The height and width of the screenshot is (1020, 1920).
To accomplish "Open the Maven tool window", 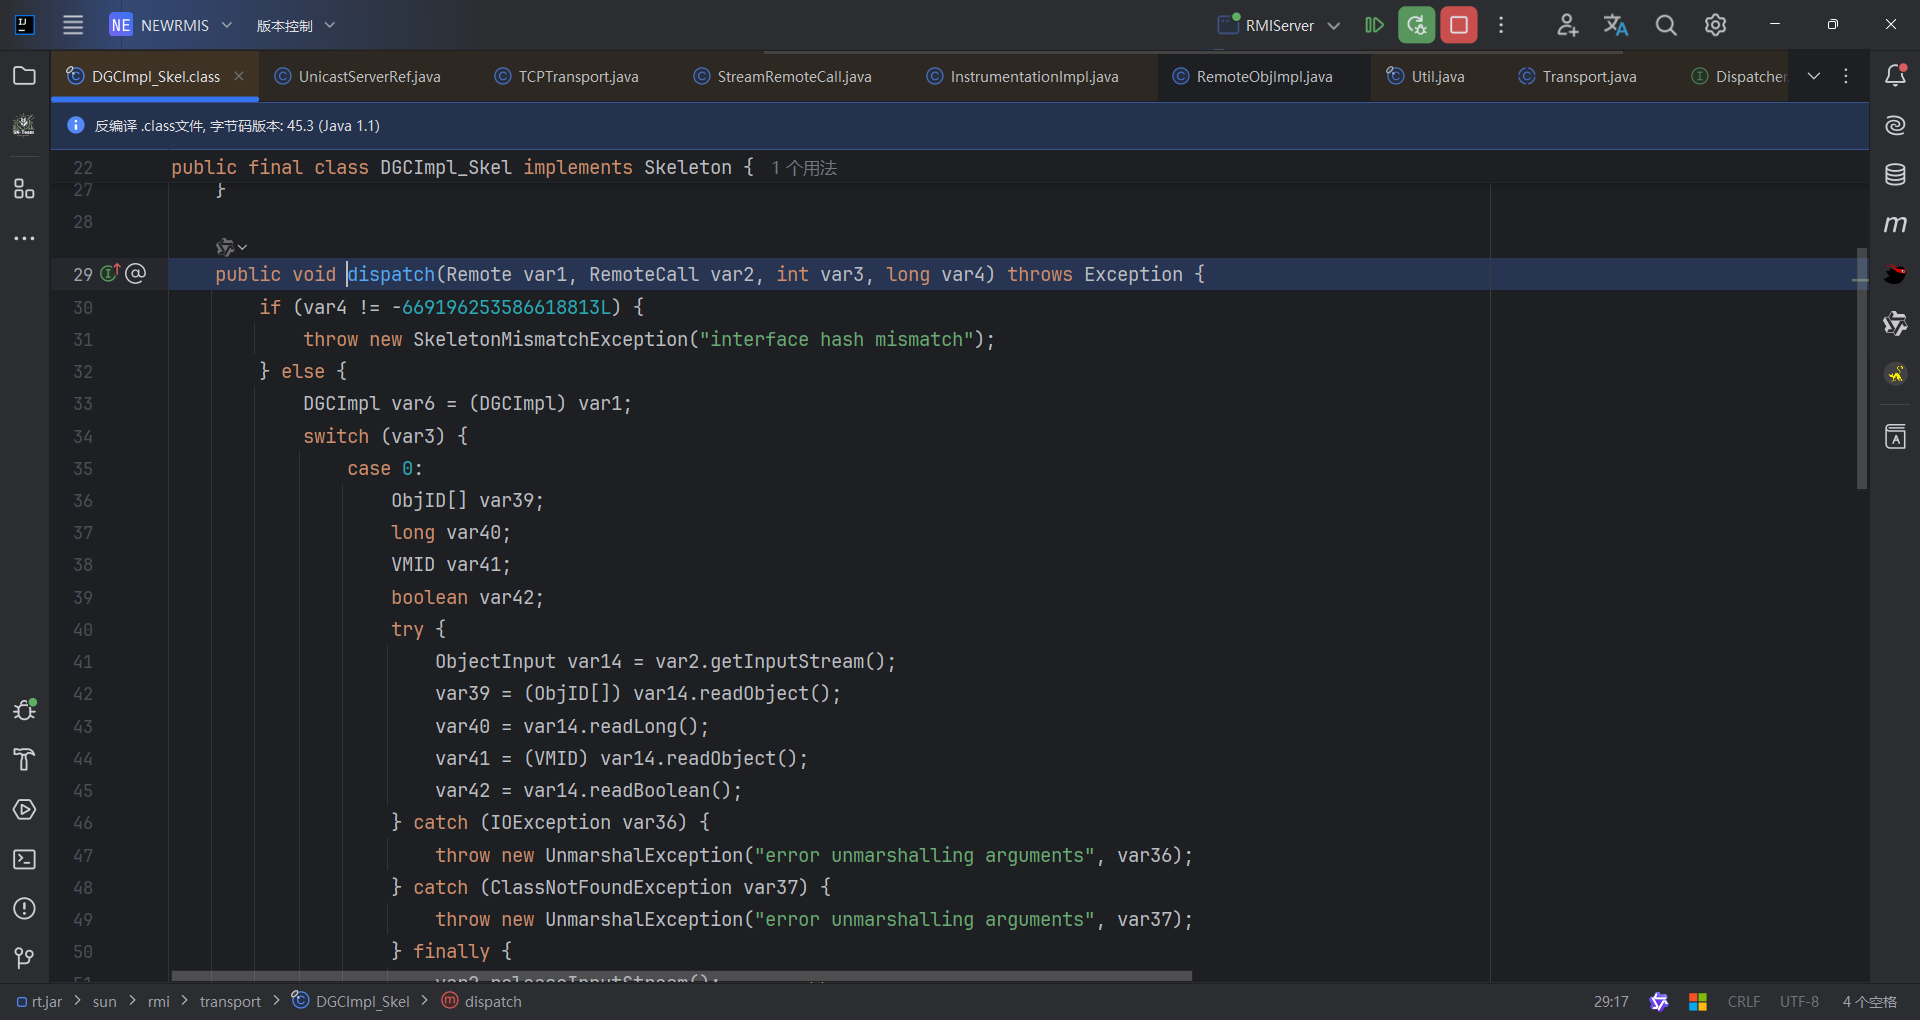I will (x=1895, y=224).
